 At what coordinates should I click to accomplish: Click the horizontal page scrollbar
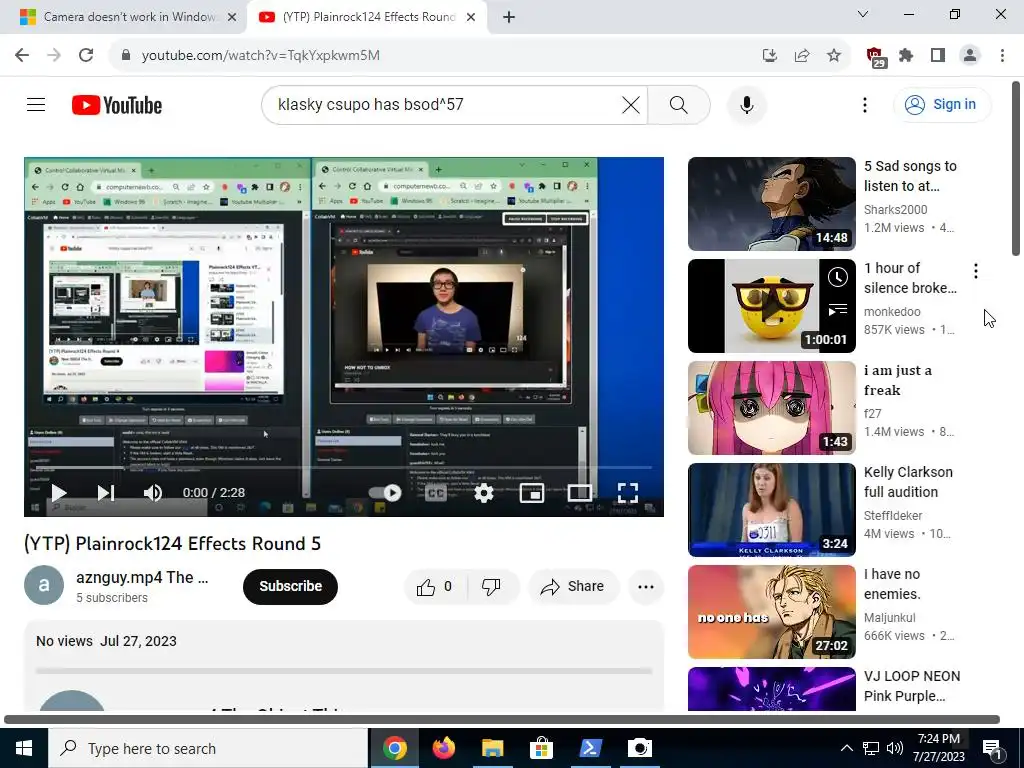502,719
